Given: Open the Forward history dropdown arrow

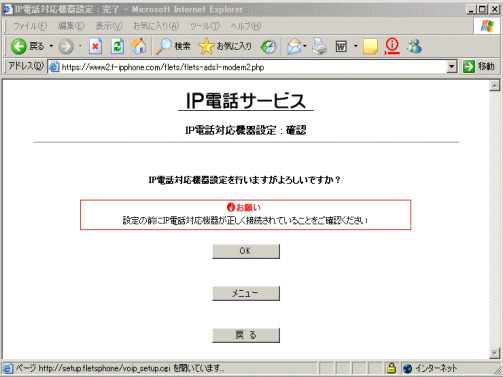Looking at the screenshot, I should pyautogui.click(x=80, y=46).
